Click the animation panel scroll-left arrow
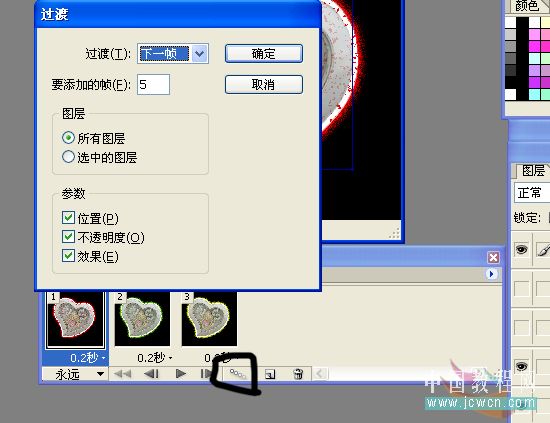The width and height of the screenshot is (550, 423). [320, 374]
